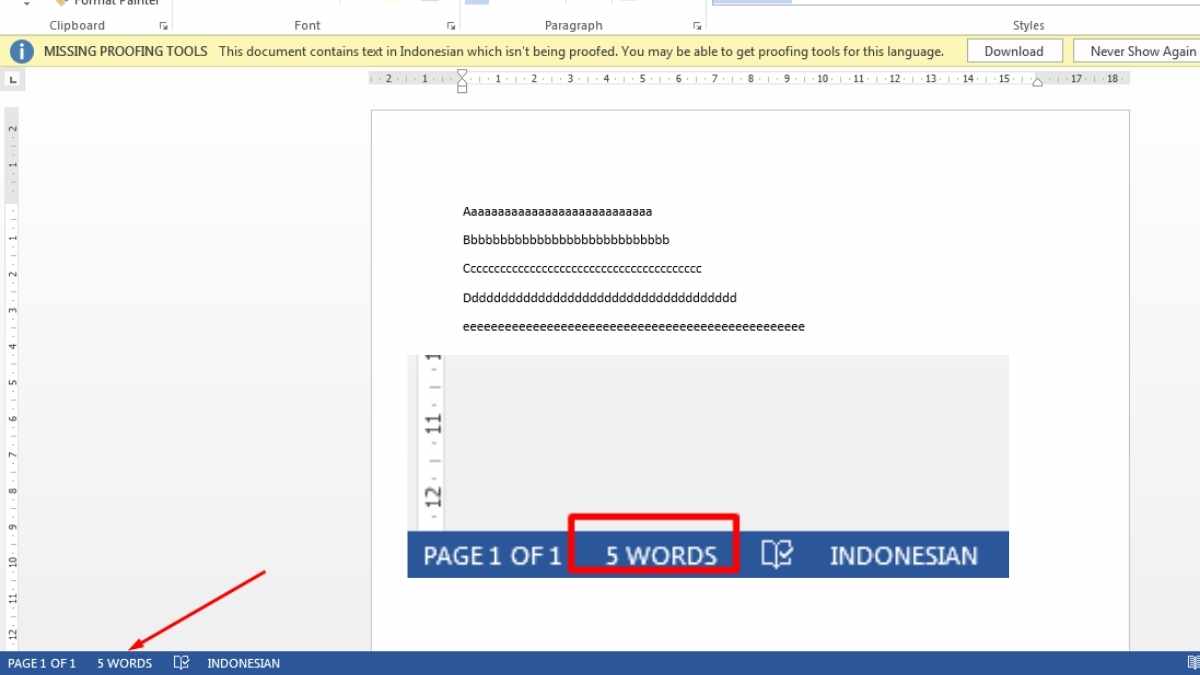Change language by clicking INDONESIAN in status bar

(243, 663)
